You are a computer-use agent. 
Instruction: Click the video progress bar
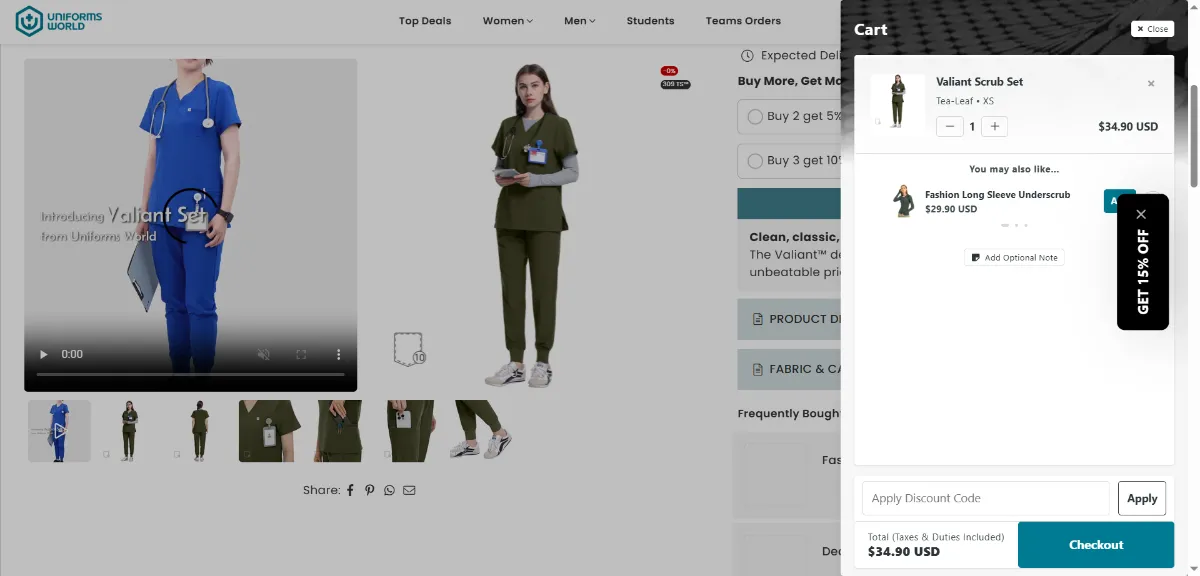[191, 374]
